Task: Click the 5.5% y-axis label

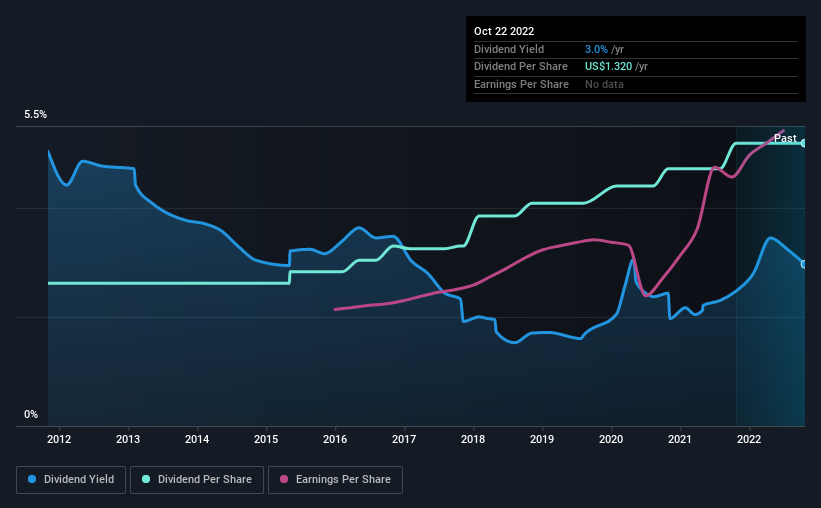Action: [35, 115]
